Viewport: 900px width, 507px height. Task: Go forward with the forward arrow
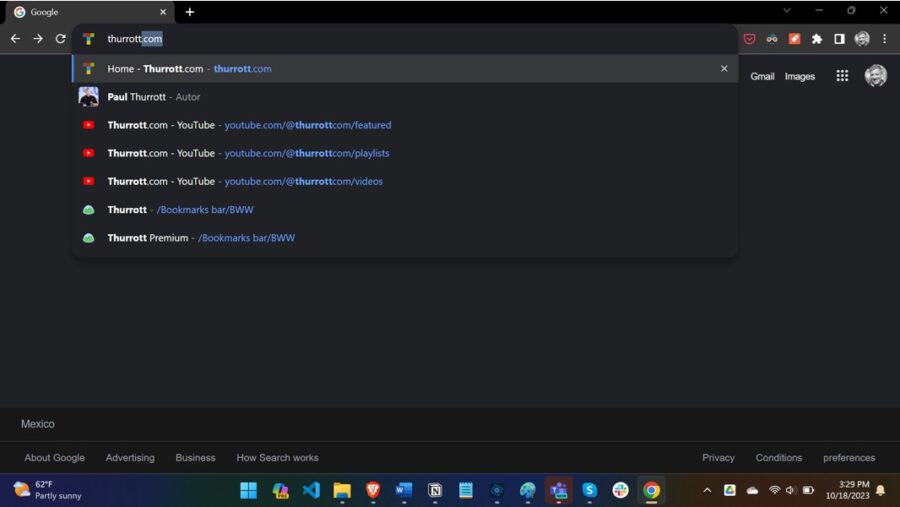click(38, 38)
